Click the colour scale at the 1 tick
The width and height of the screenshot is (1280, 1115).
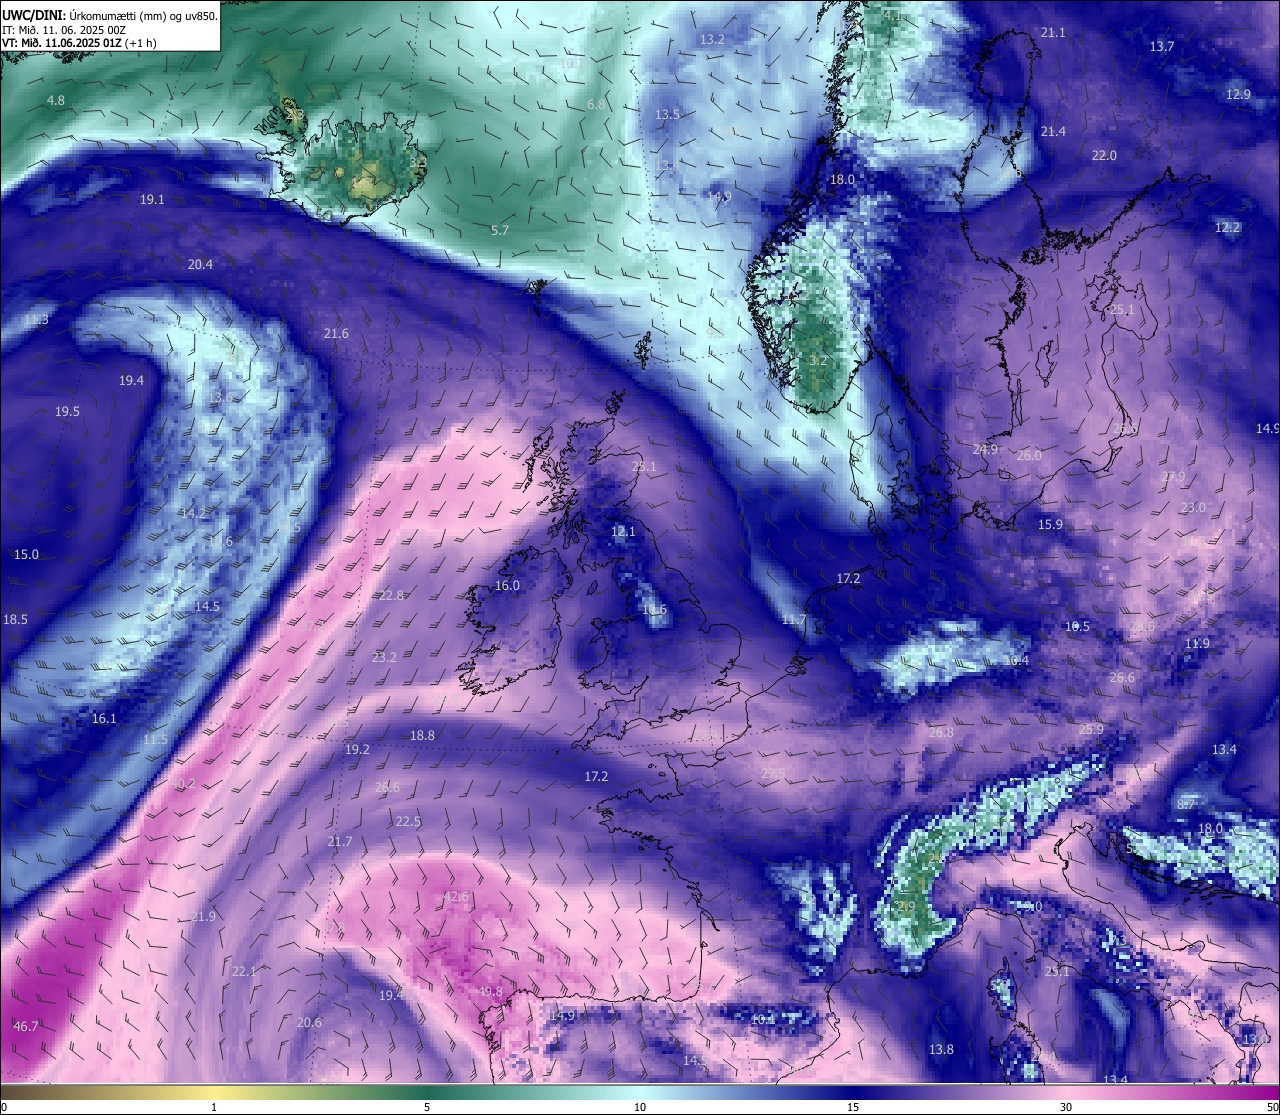(214, 1107)
